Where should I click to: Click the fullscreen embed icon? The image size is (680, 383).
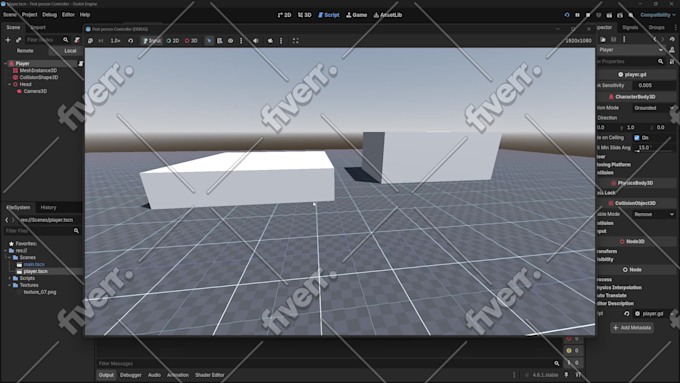click(x=295, y=41)
